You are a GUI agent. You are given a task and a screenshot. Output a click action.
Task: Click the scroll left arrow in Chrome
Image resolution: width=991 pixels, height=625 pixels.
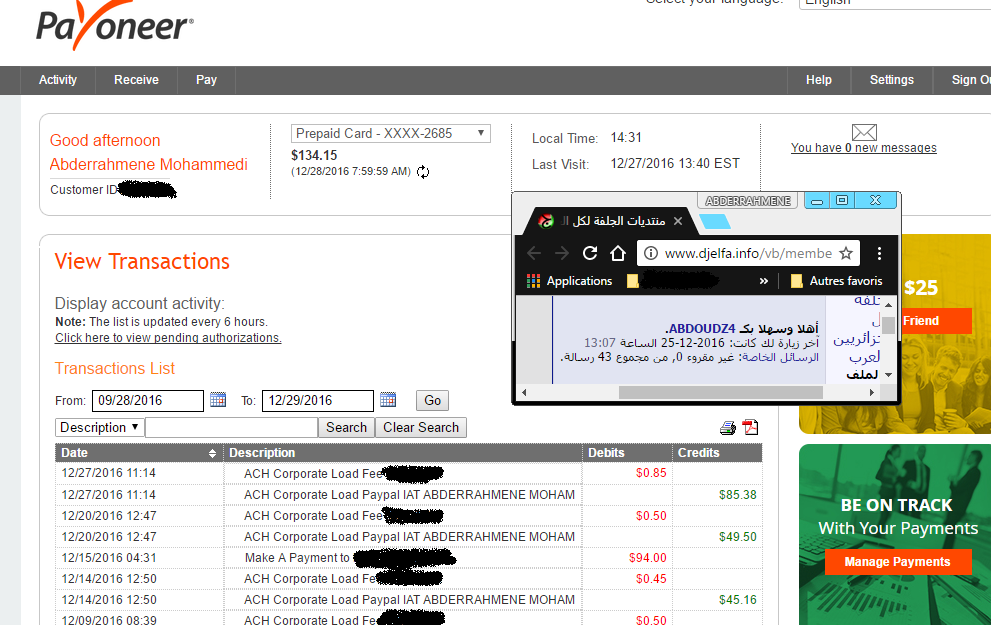523,392
